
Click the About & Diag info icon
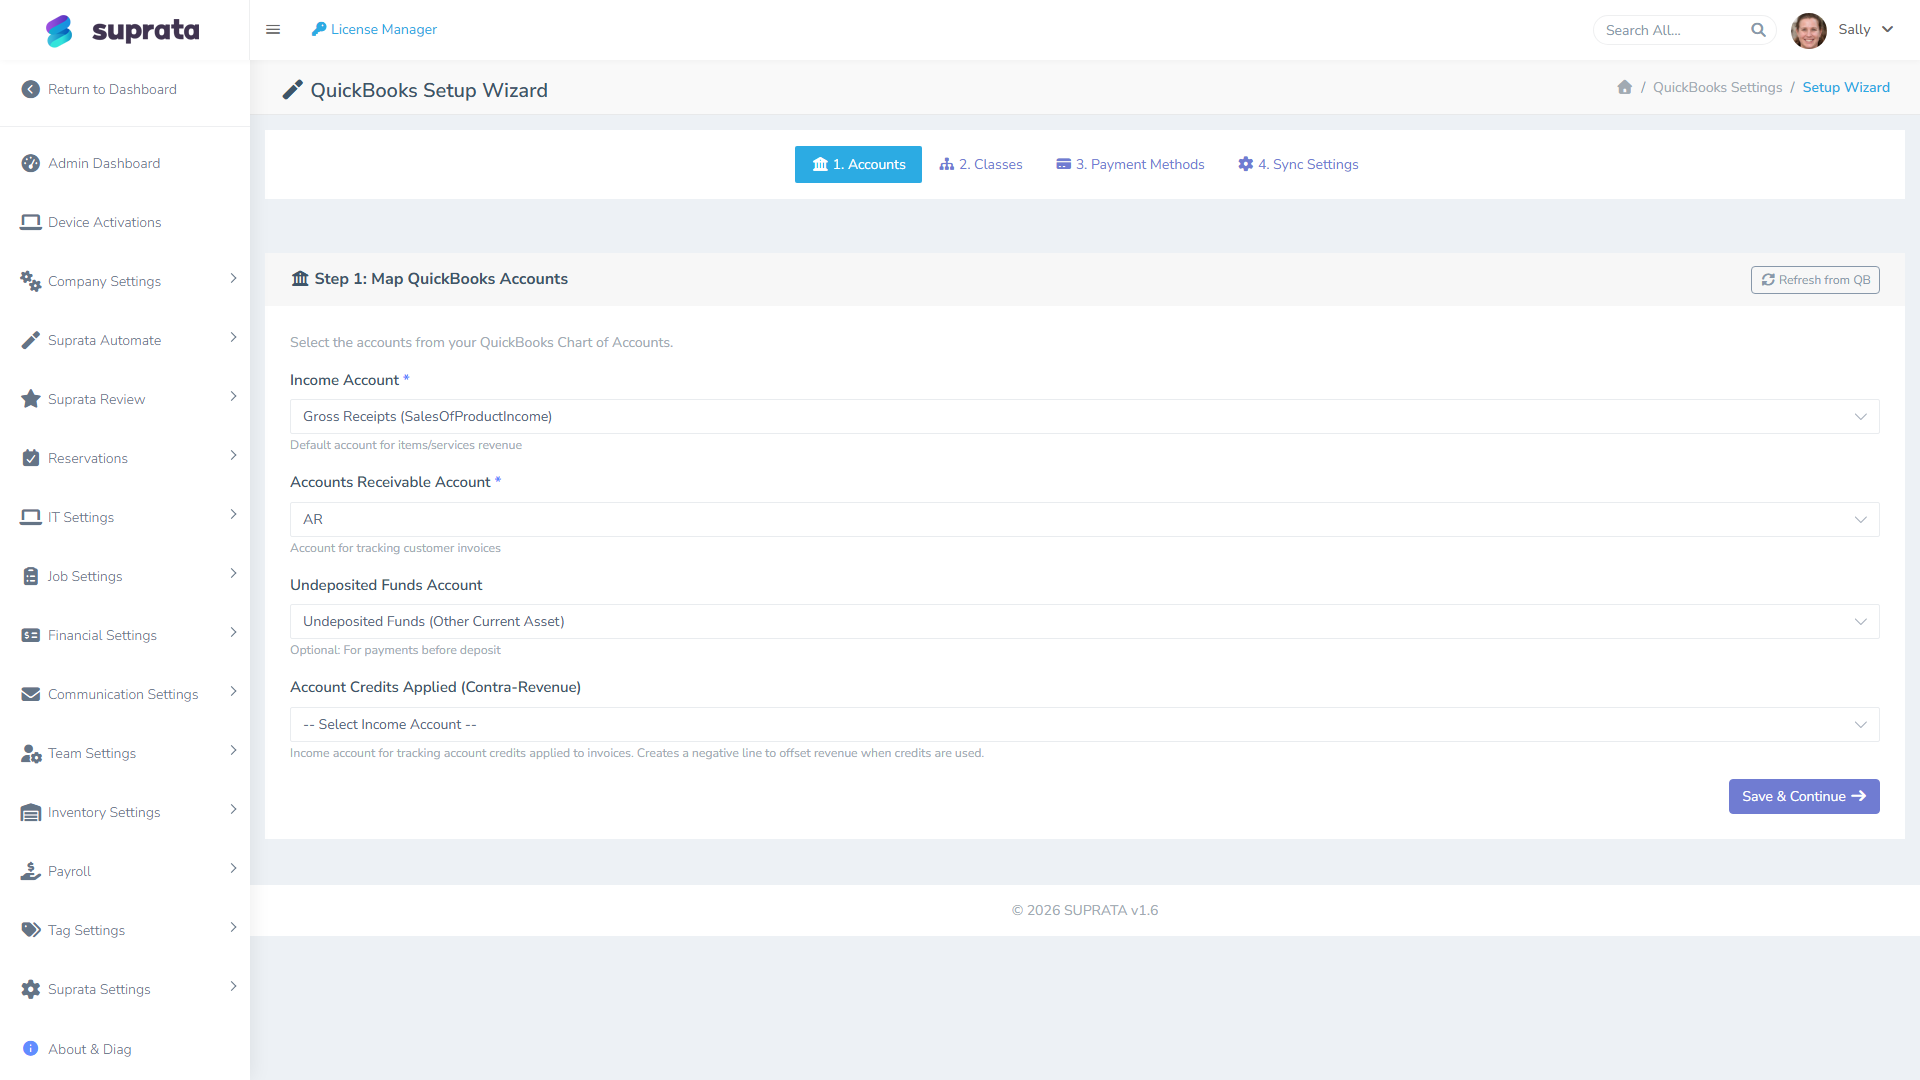tap(30, 1048)
